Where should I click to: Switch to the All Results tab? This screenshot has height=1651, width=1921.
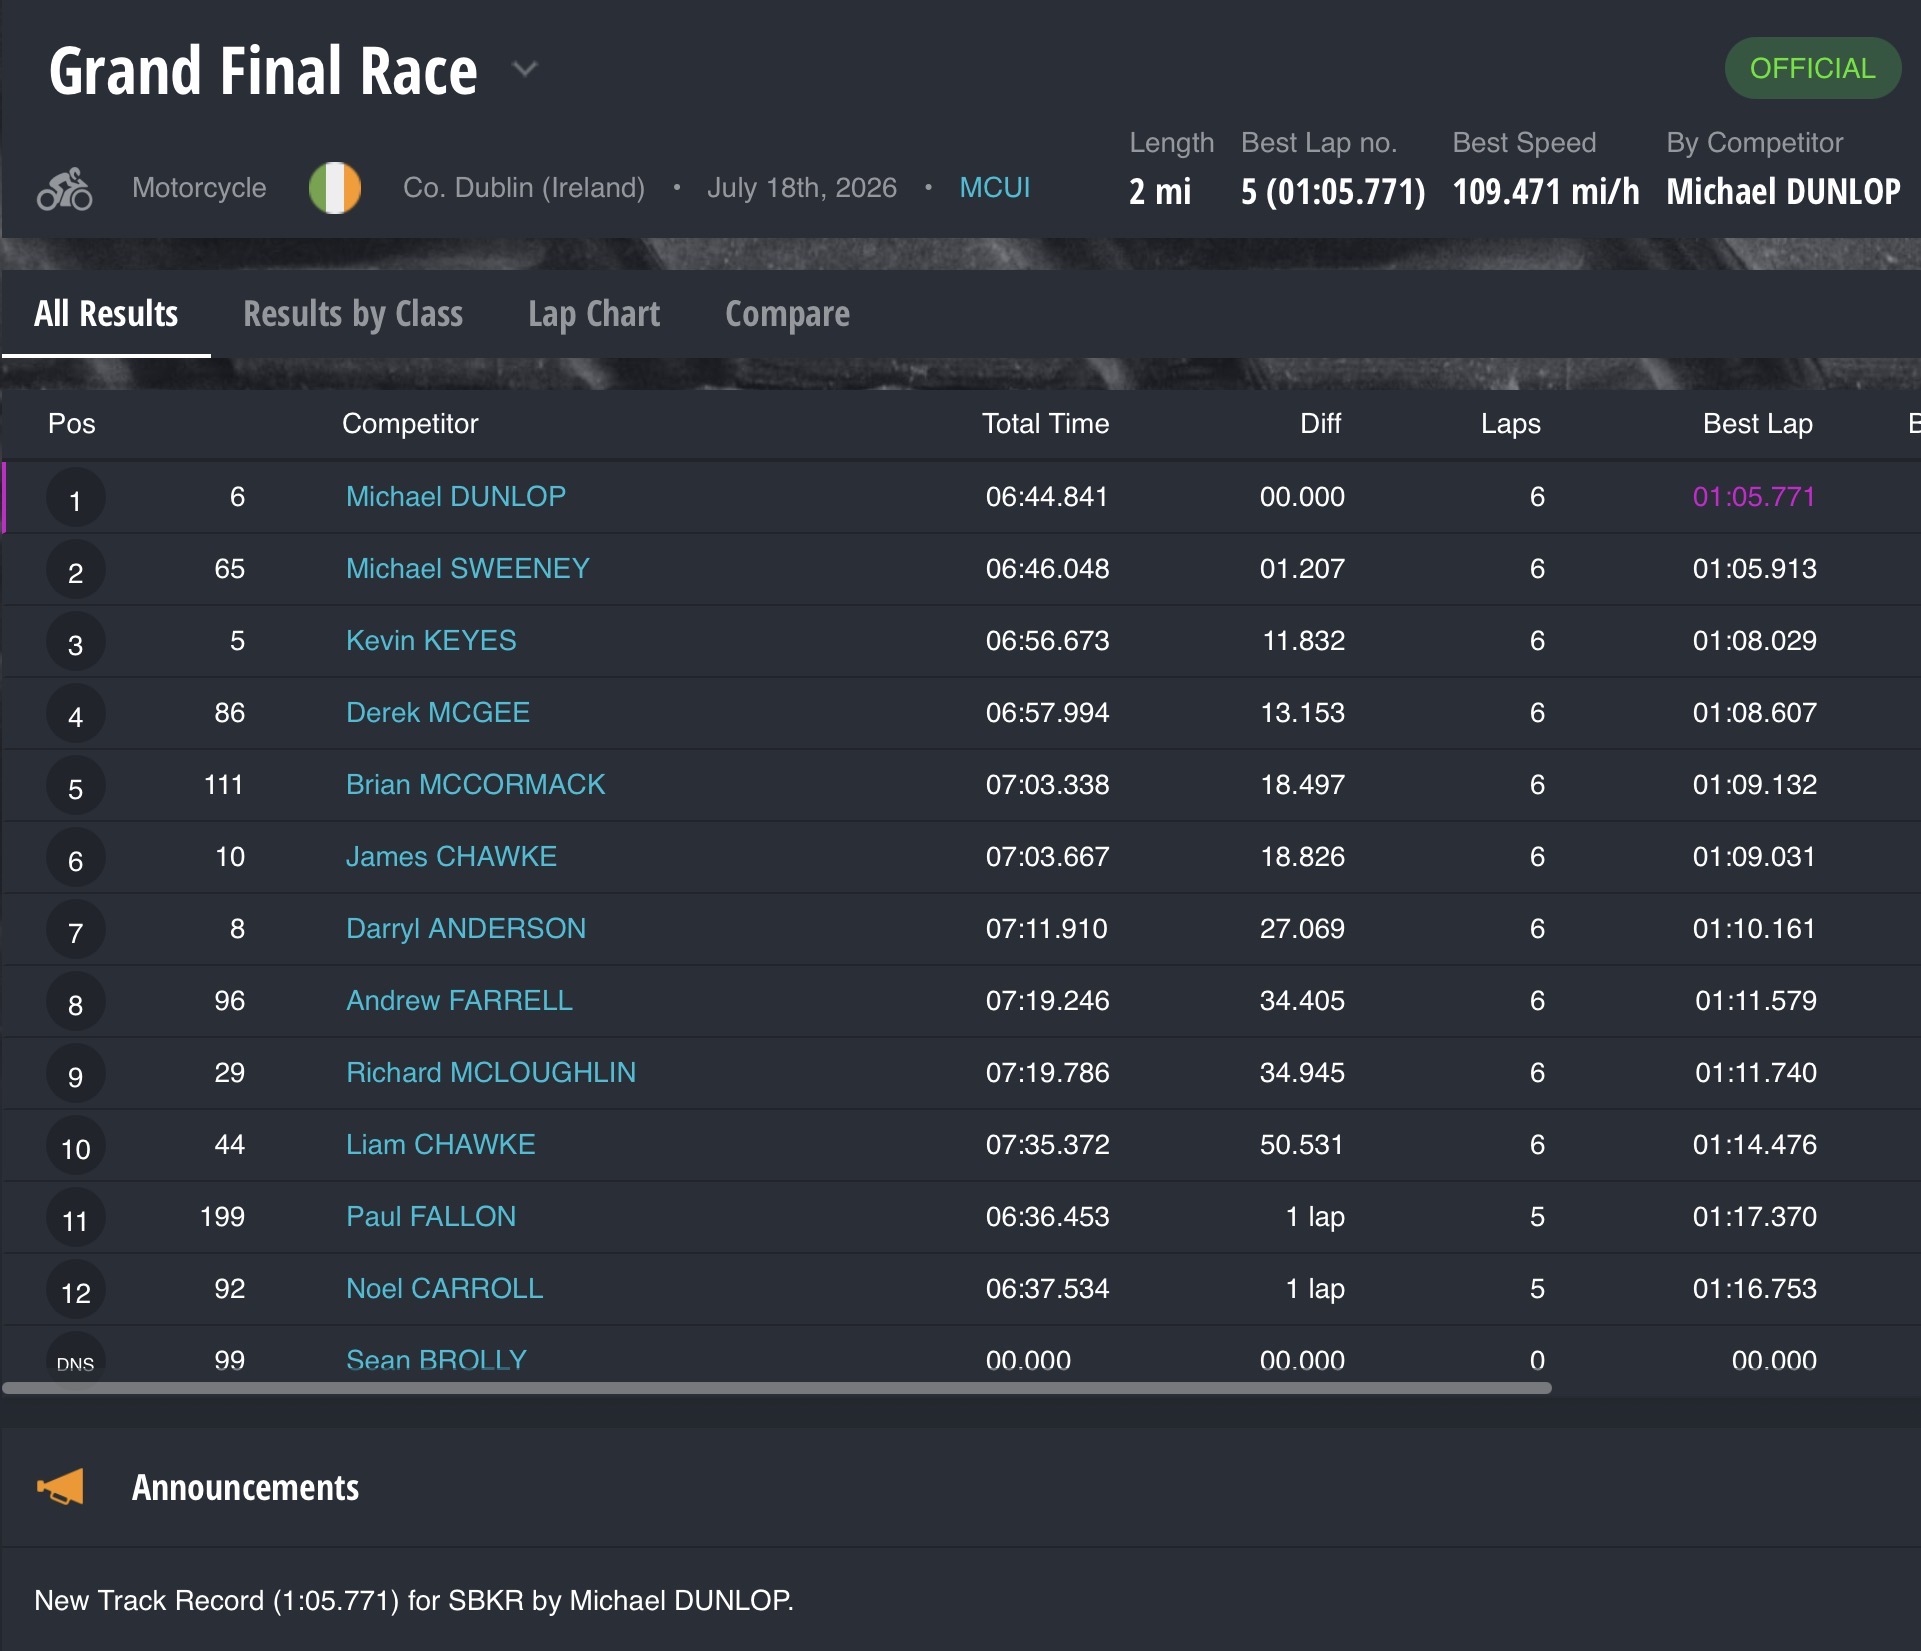[106, 314]
